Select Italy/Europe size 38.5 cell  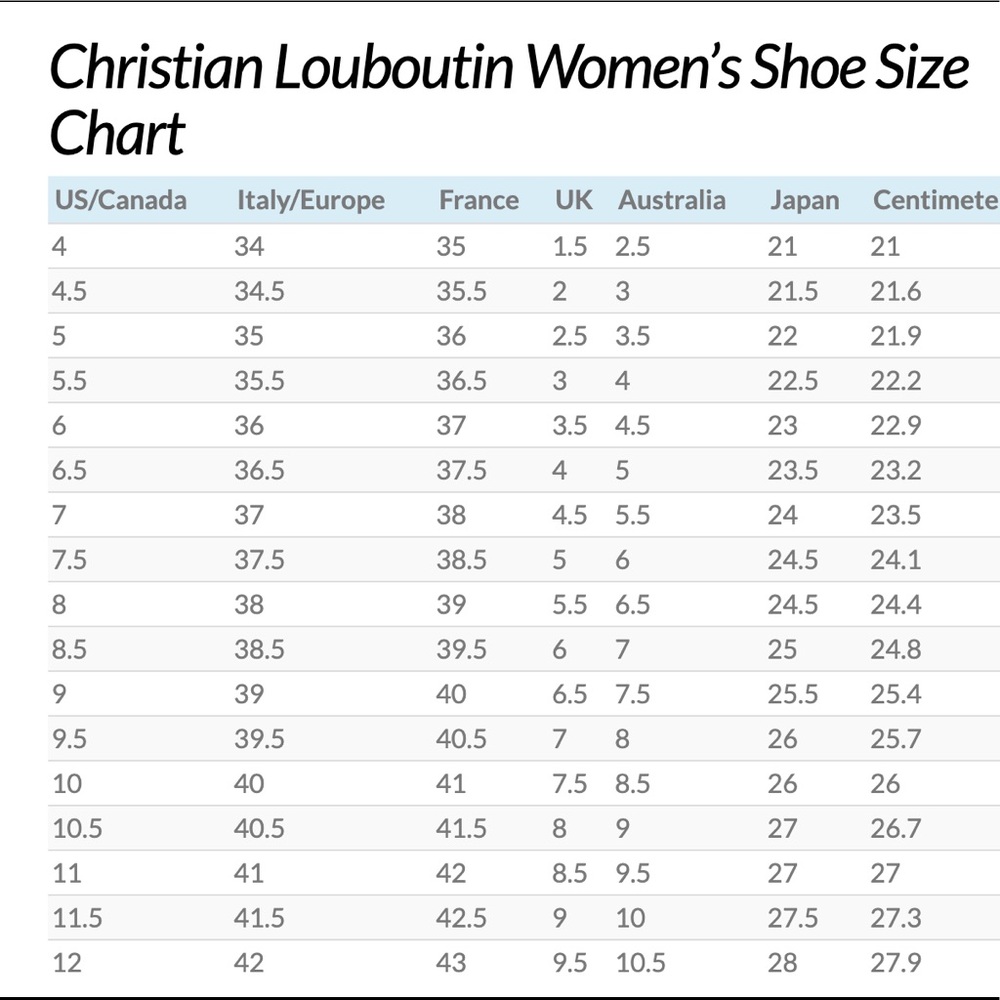coord(259,649)
